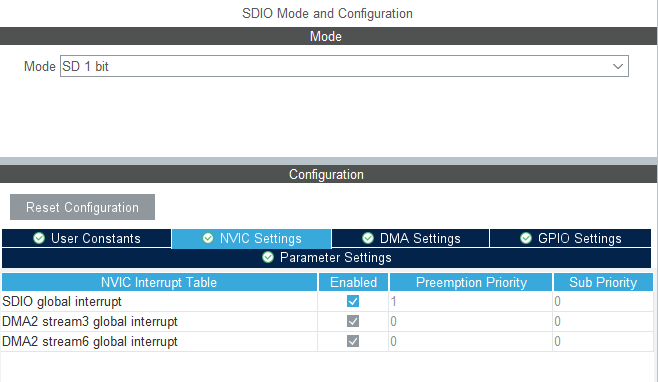Uncheck SDIO global interrupt enabled checkbox

(353, 301)
